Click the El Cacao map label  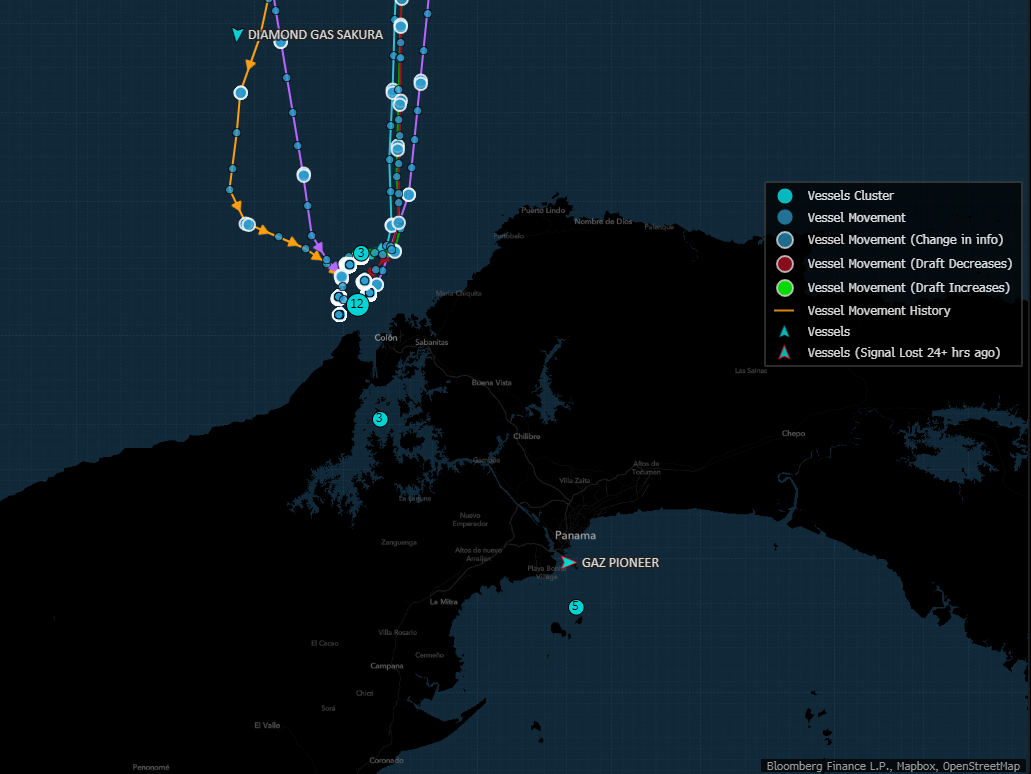(x=324, y=643)
